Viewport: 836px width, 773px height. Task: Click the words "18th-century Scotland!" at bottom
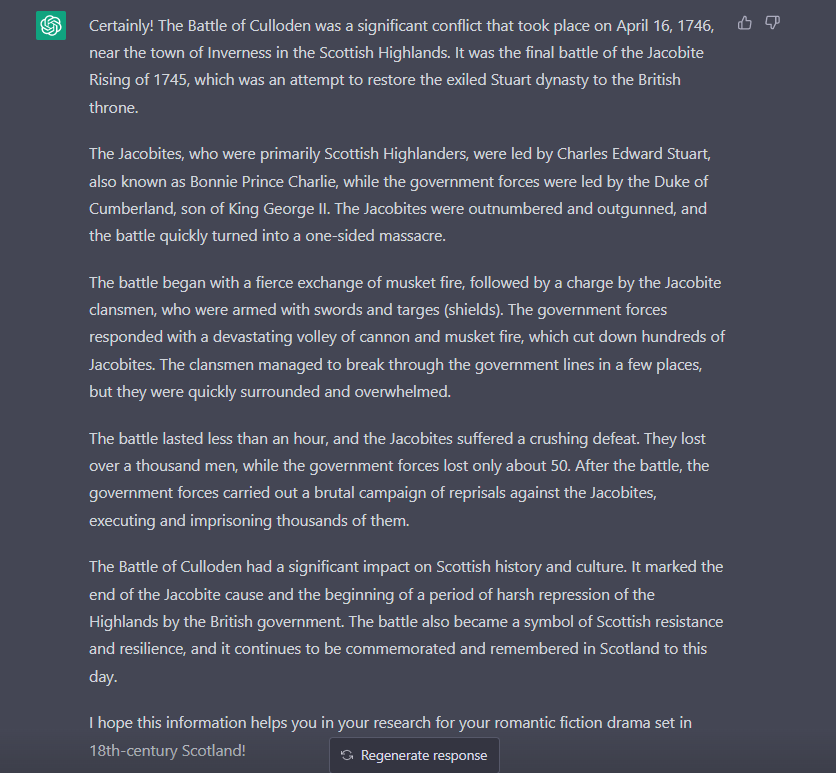coord(167,751)
